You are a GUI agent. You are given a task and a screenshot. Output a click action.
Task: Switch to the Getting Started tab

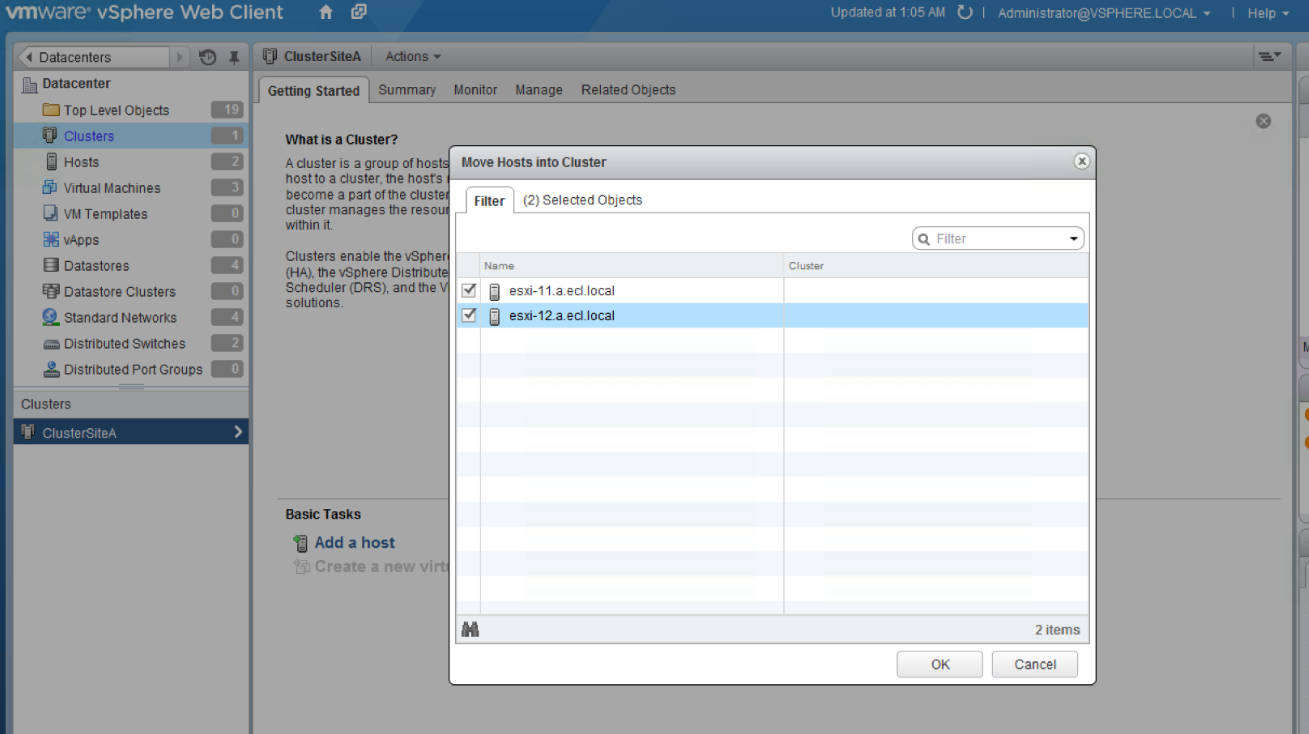click(313, 90)
